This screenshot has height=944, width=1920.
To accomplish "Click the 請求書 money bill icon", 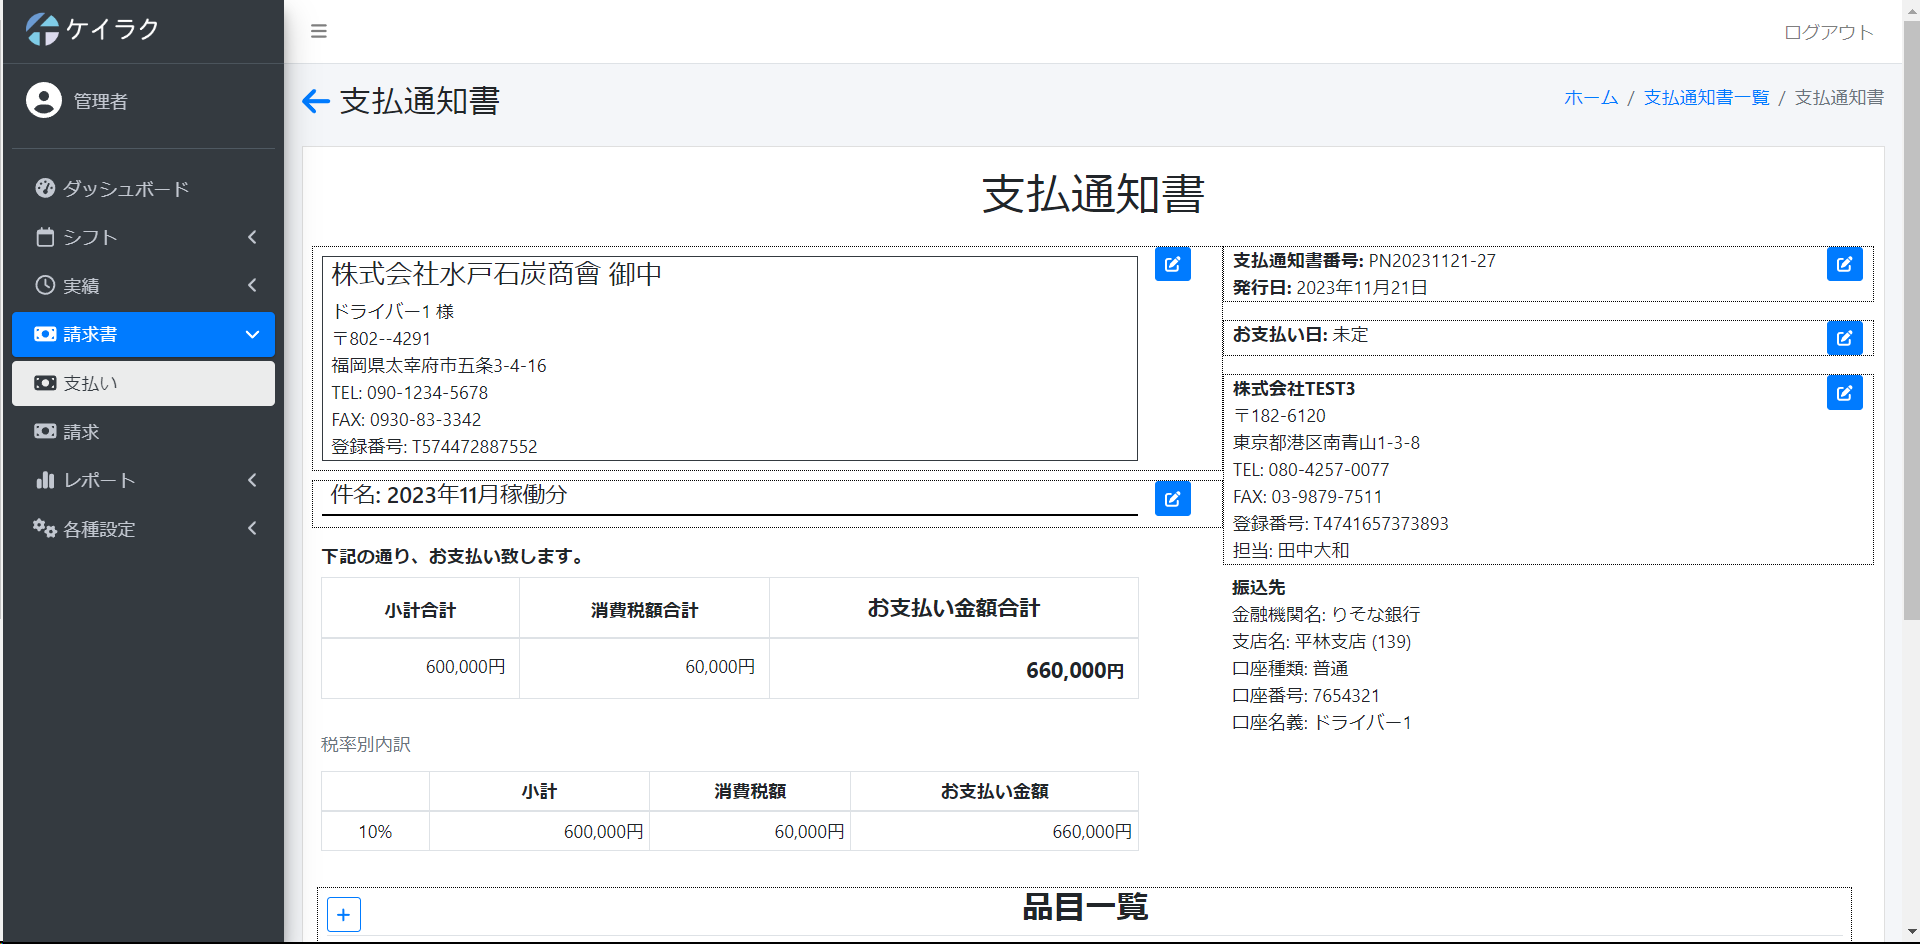I will (x=45, y=334).
